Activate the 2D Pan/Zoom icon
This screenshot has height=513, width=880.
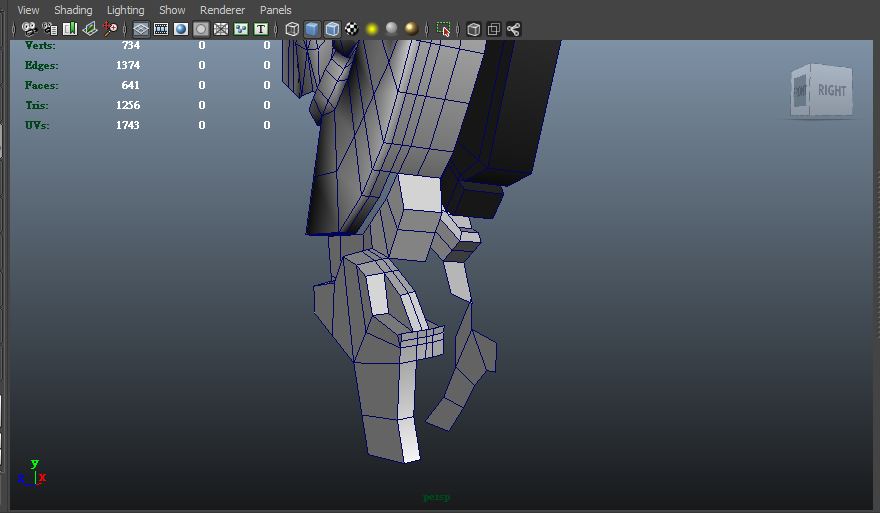pyautogui.click(x=110, y=29)
